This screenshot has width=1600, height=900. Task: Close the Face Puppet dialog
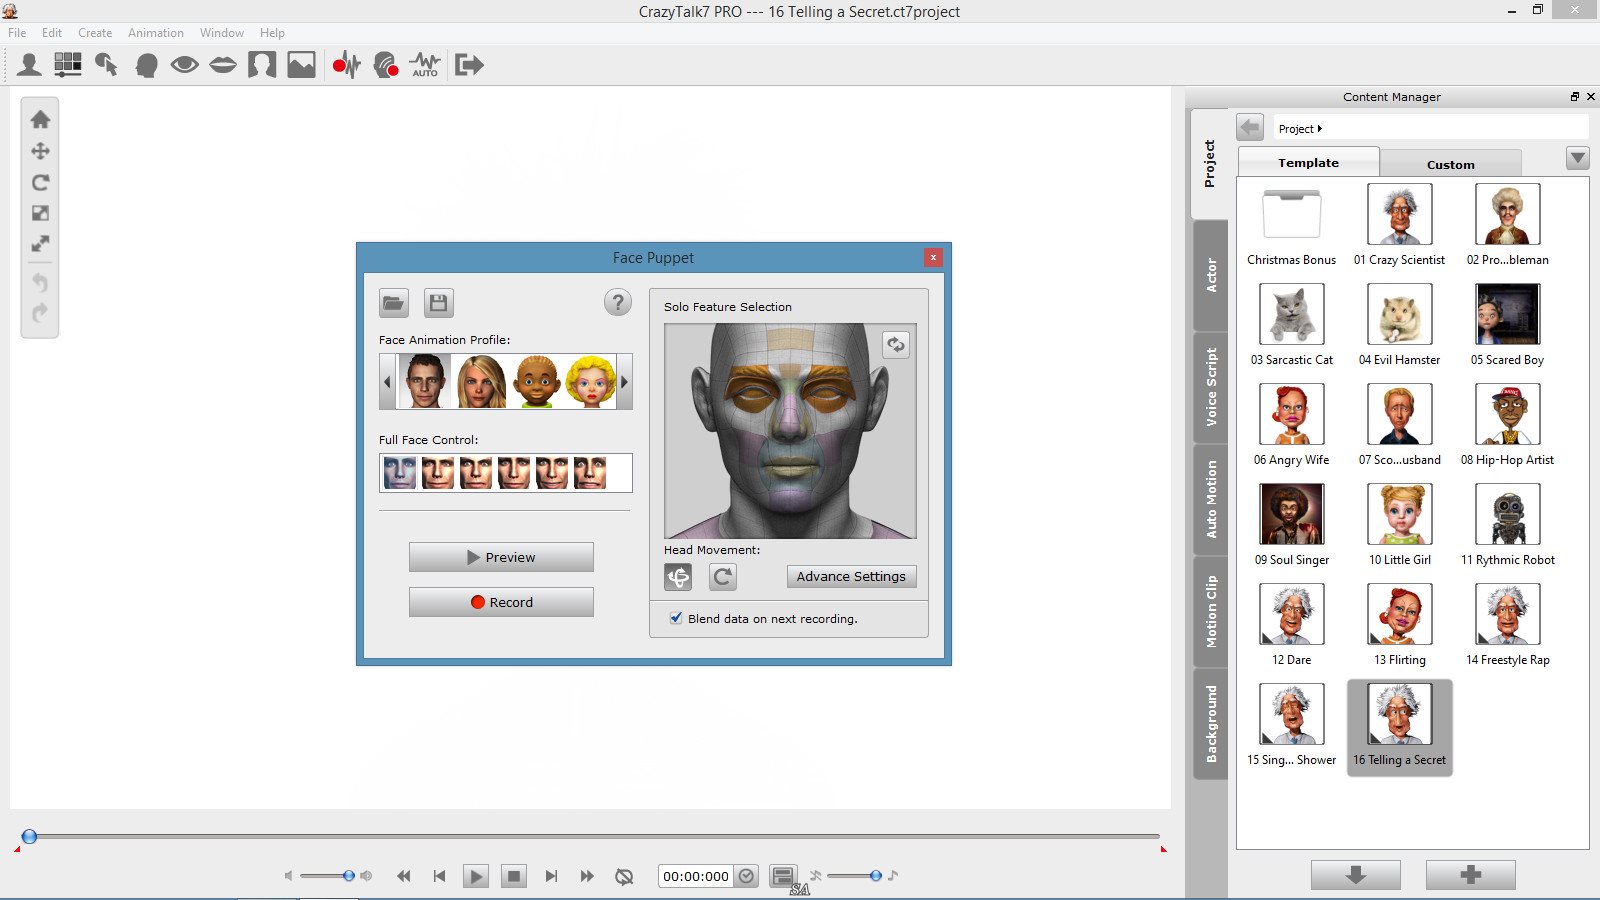(x=933, y=257)
